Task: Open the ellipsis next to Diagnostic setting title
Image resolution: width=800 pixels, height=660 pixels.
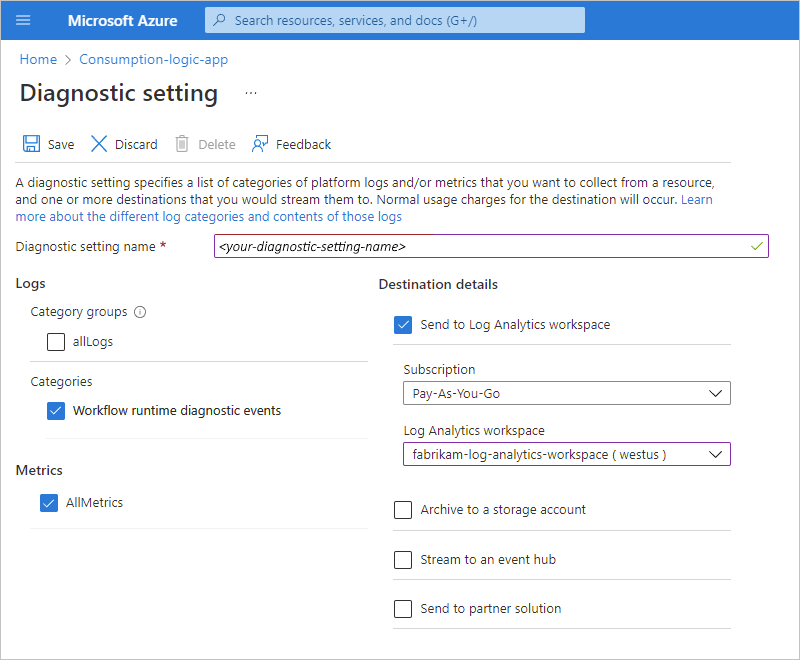Action: click(250, 92)
